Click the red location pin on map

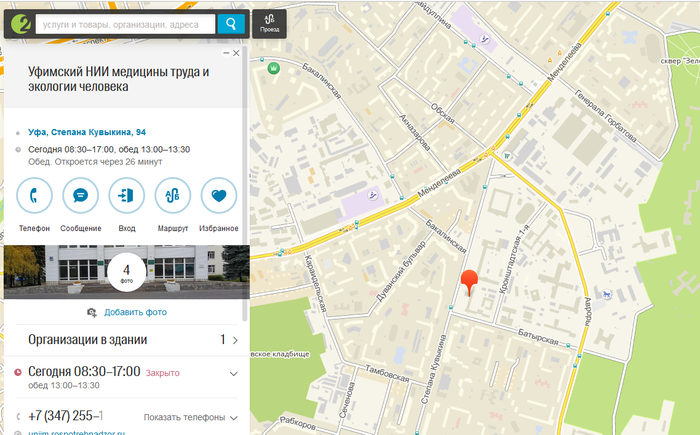coord(469,282)
